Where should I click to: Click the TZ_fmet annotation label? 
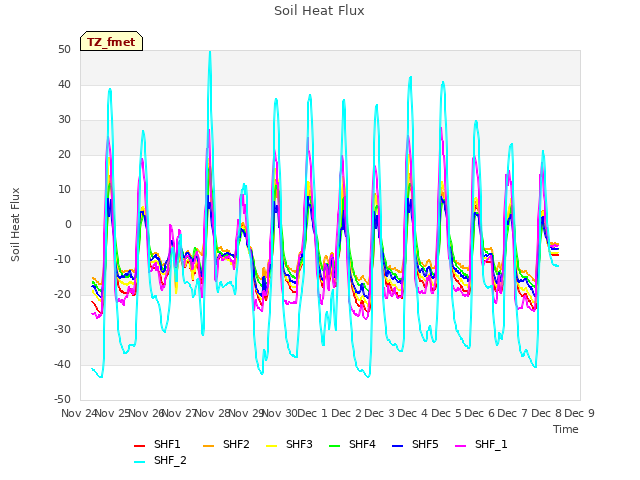pos(111,42)
